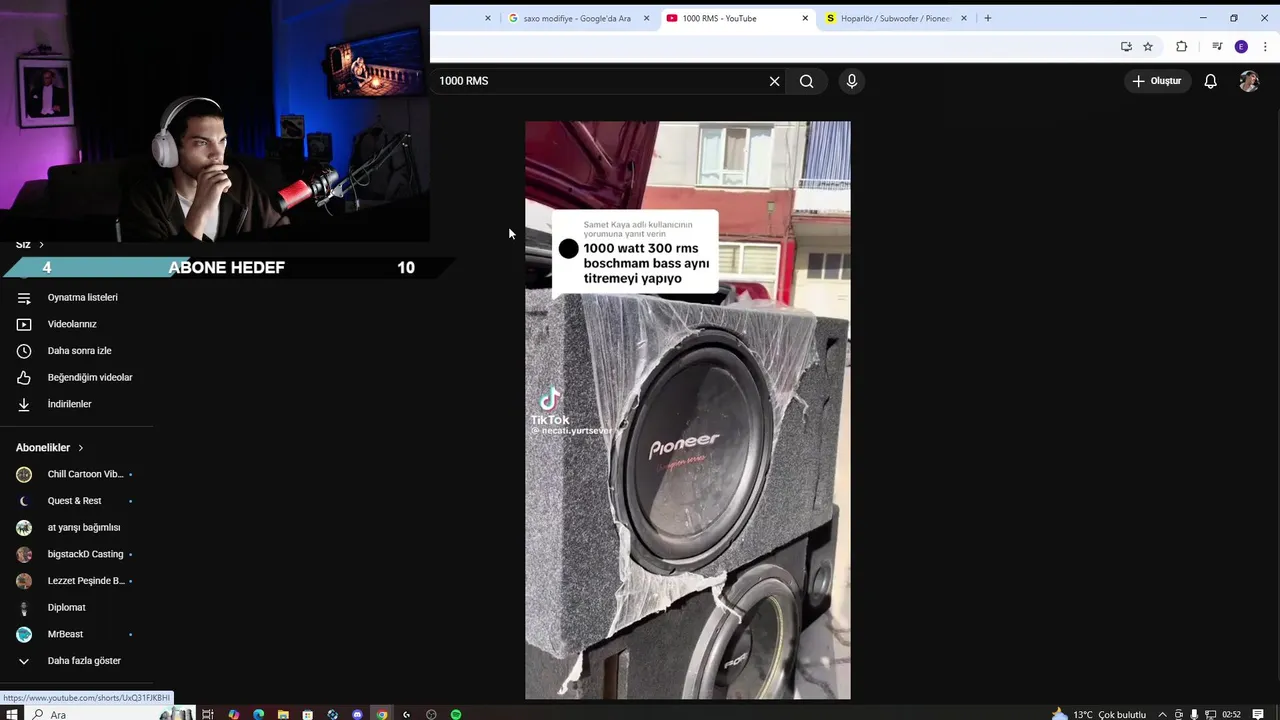Open File Explorer from the taskbar
Screen dimensions: 1280x720
point(283,714)
